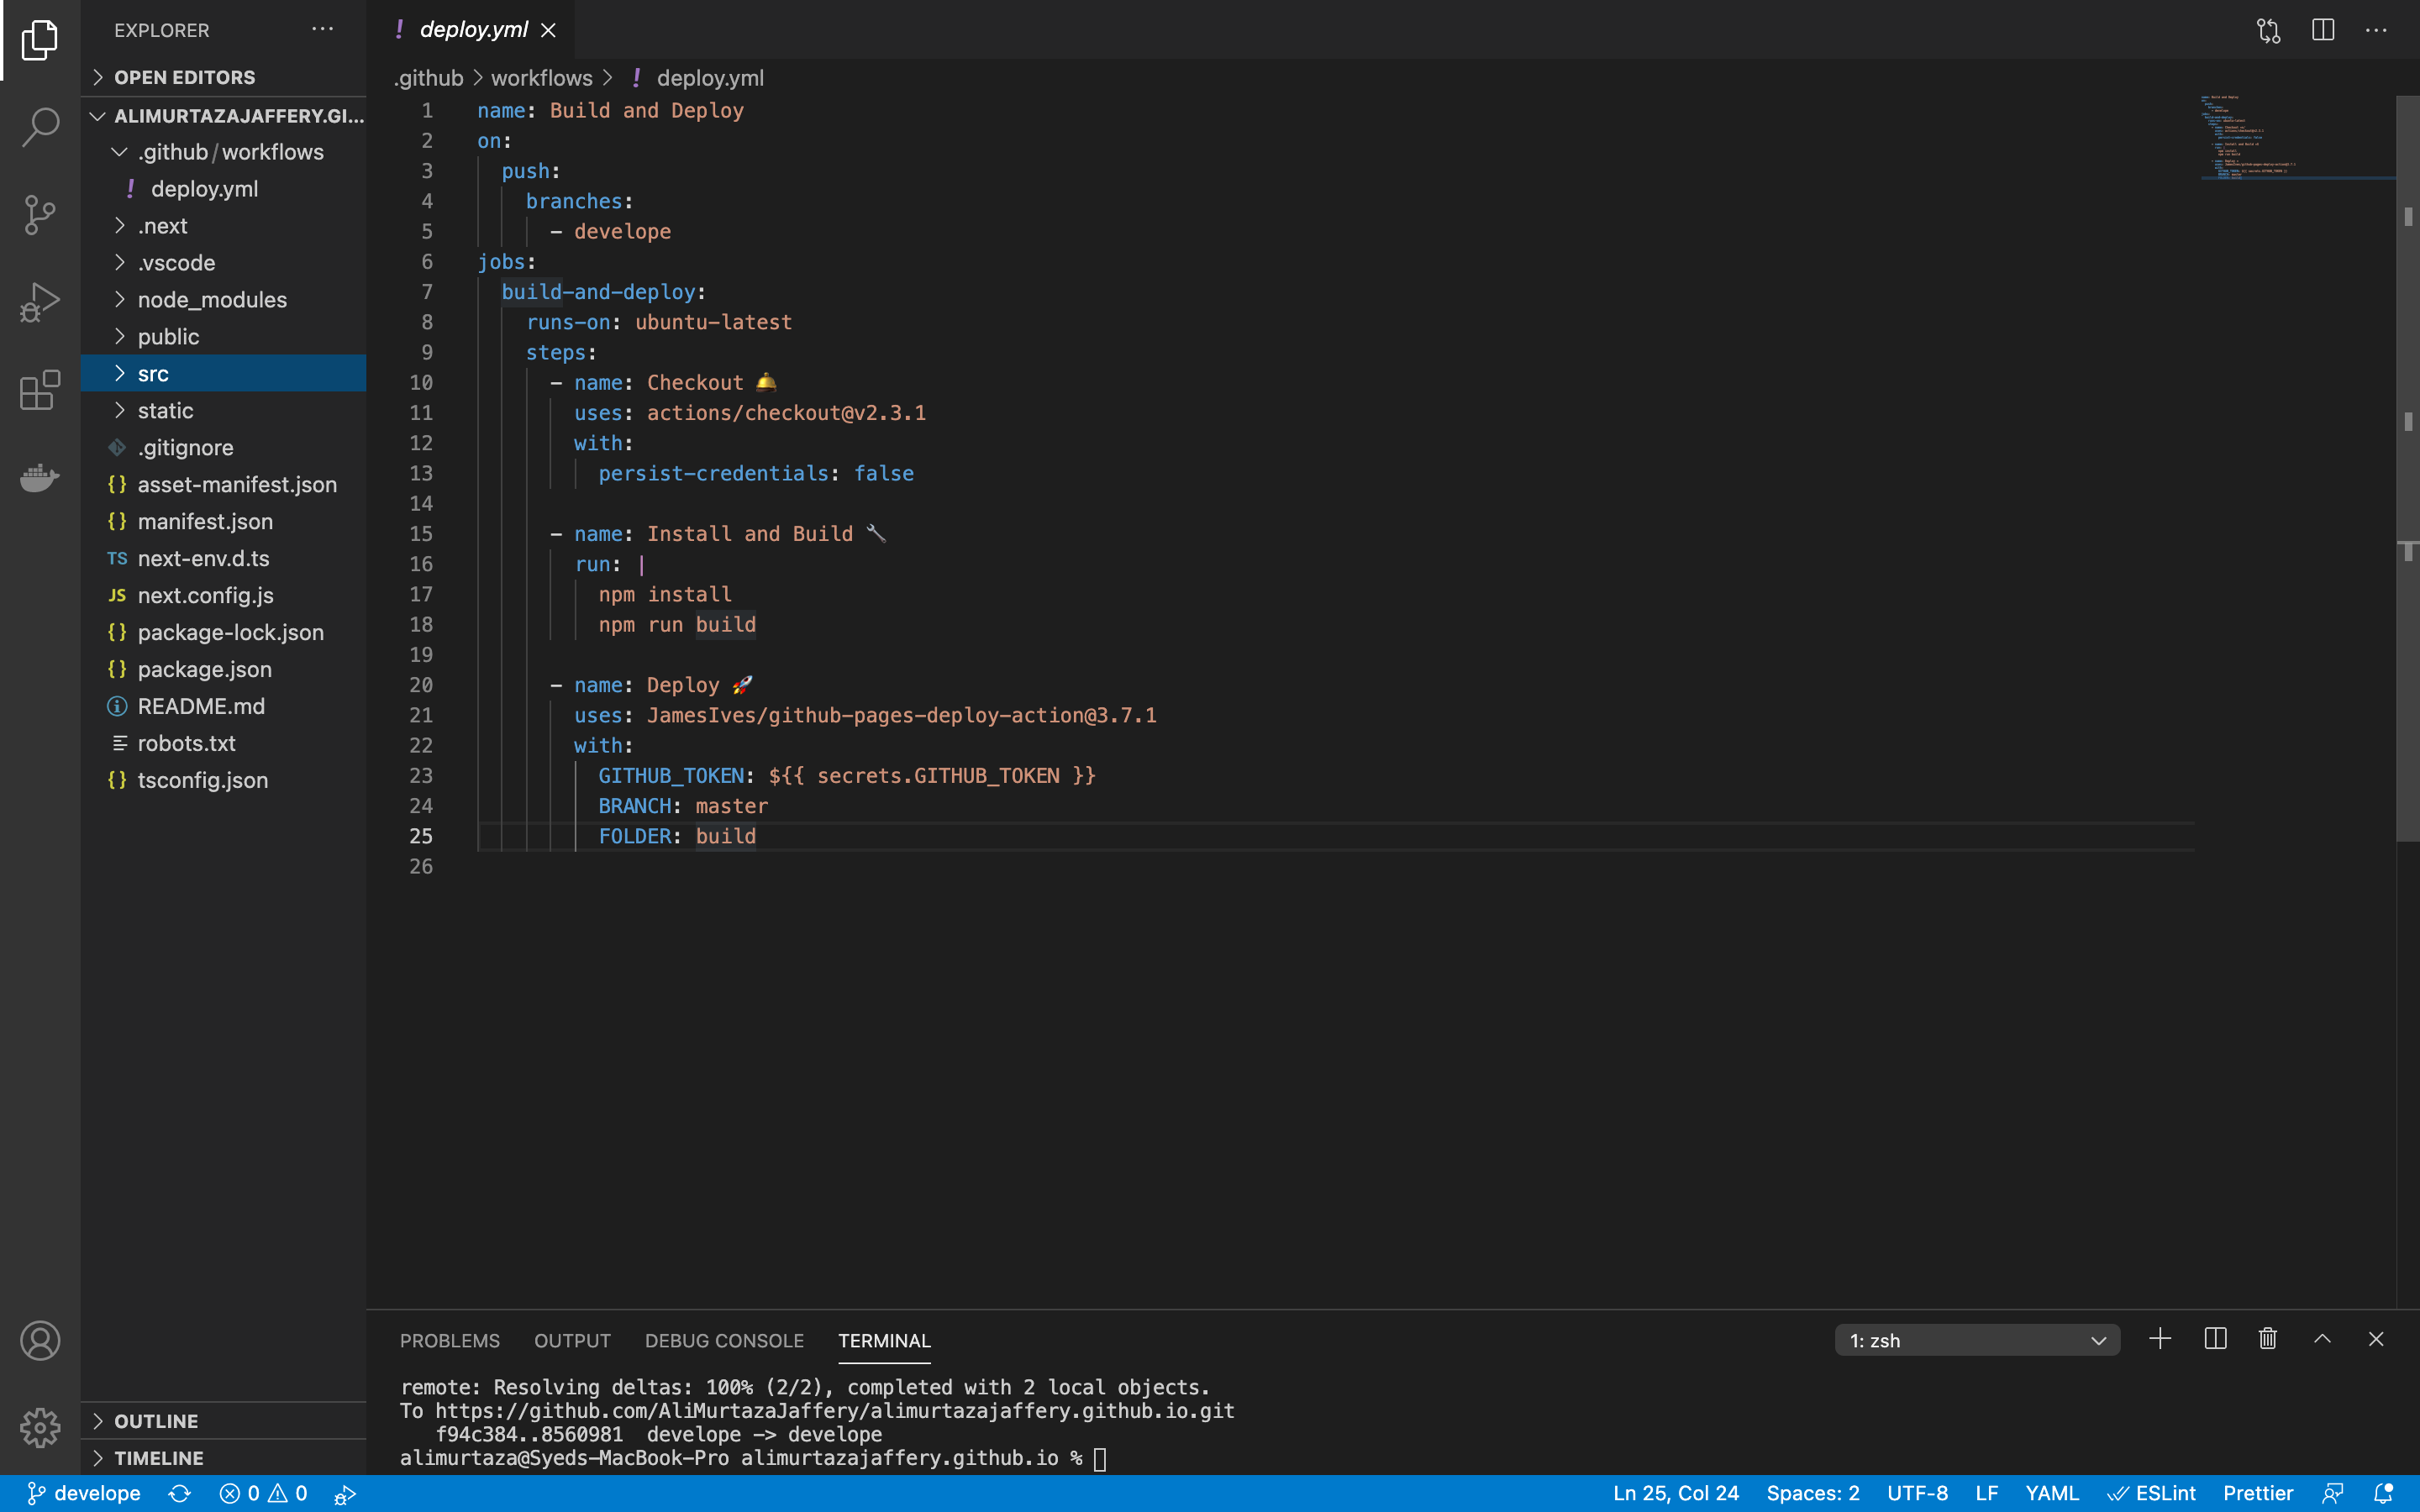The height and width of the screenshot is (1512, 2420).
Task: Click the debug run icon in status bar
Action: pos(345,1494)
